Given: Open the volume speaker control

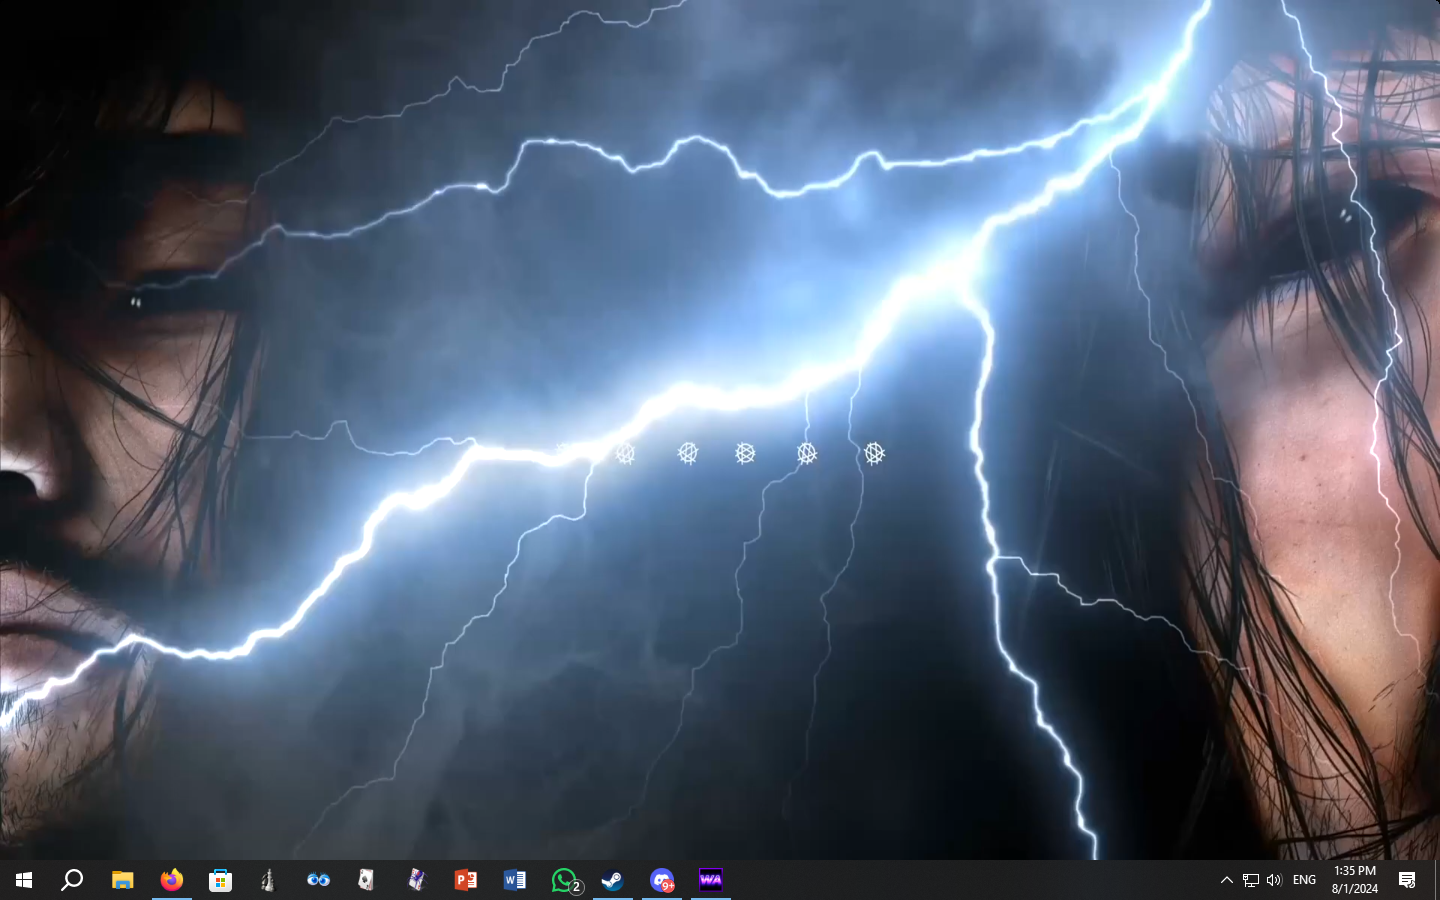Looking at the screenshot, I should point(1274,880).
